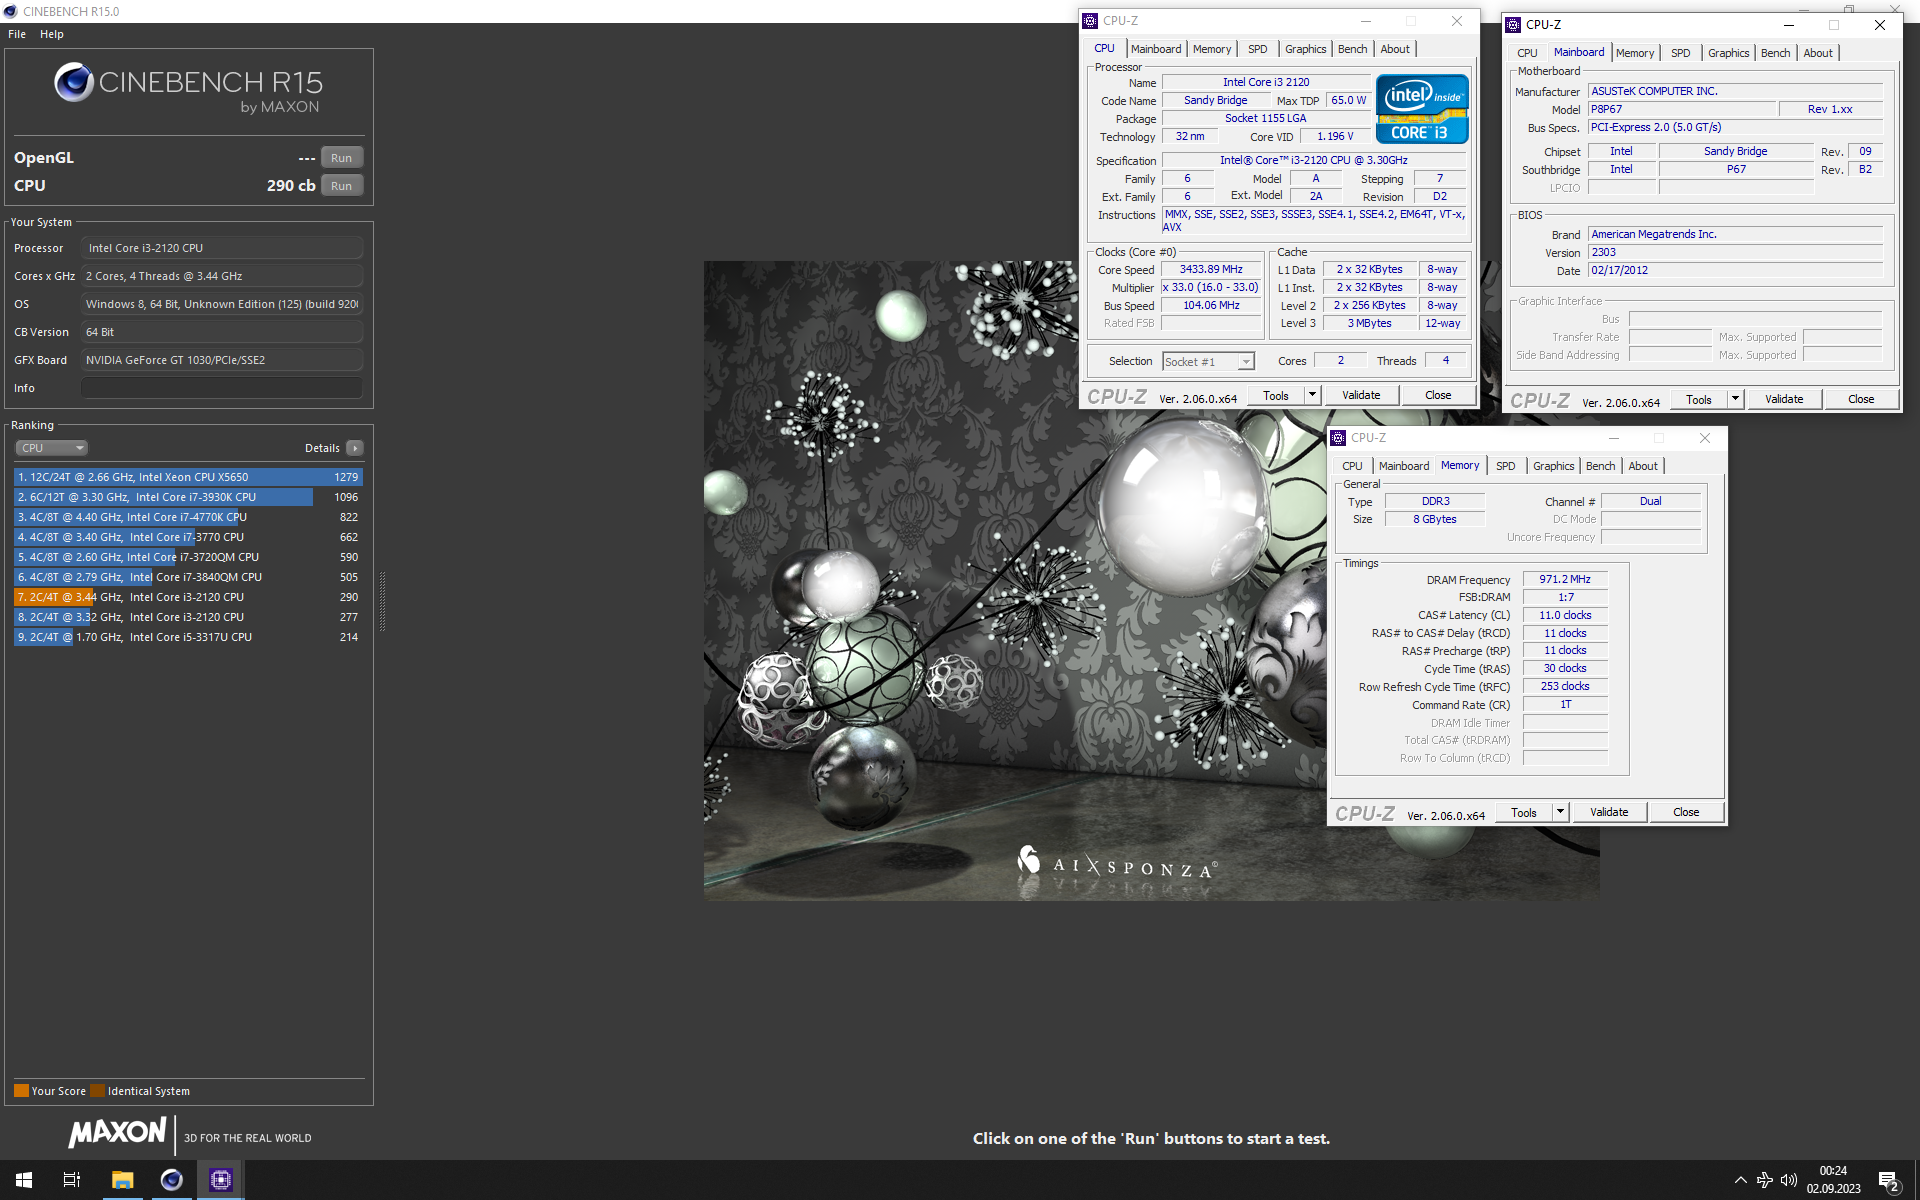The height and width of the screenshot is (1200, 1920).
Task: Select Core i5-3317U ranking row
Action: pyautogui.click(x=188, y=637)
